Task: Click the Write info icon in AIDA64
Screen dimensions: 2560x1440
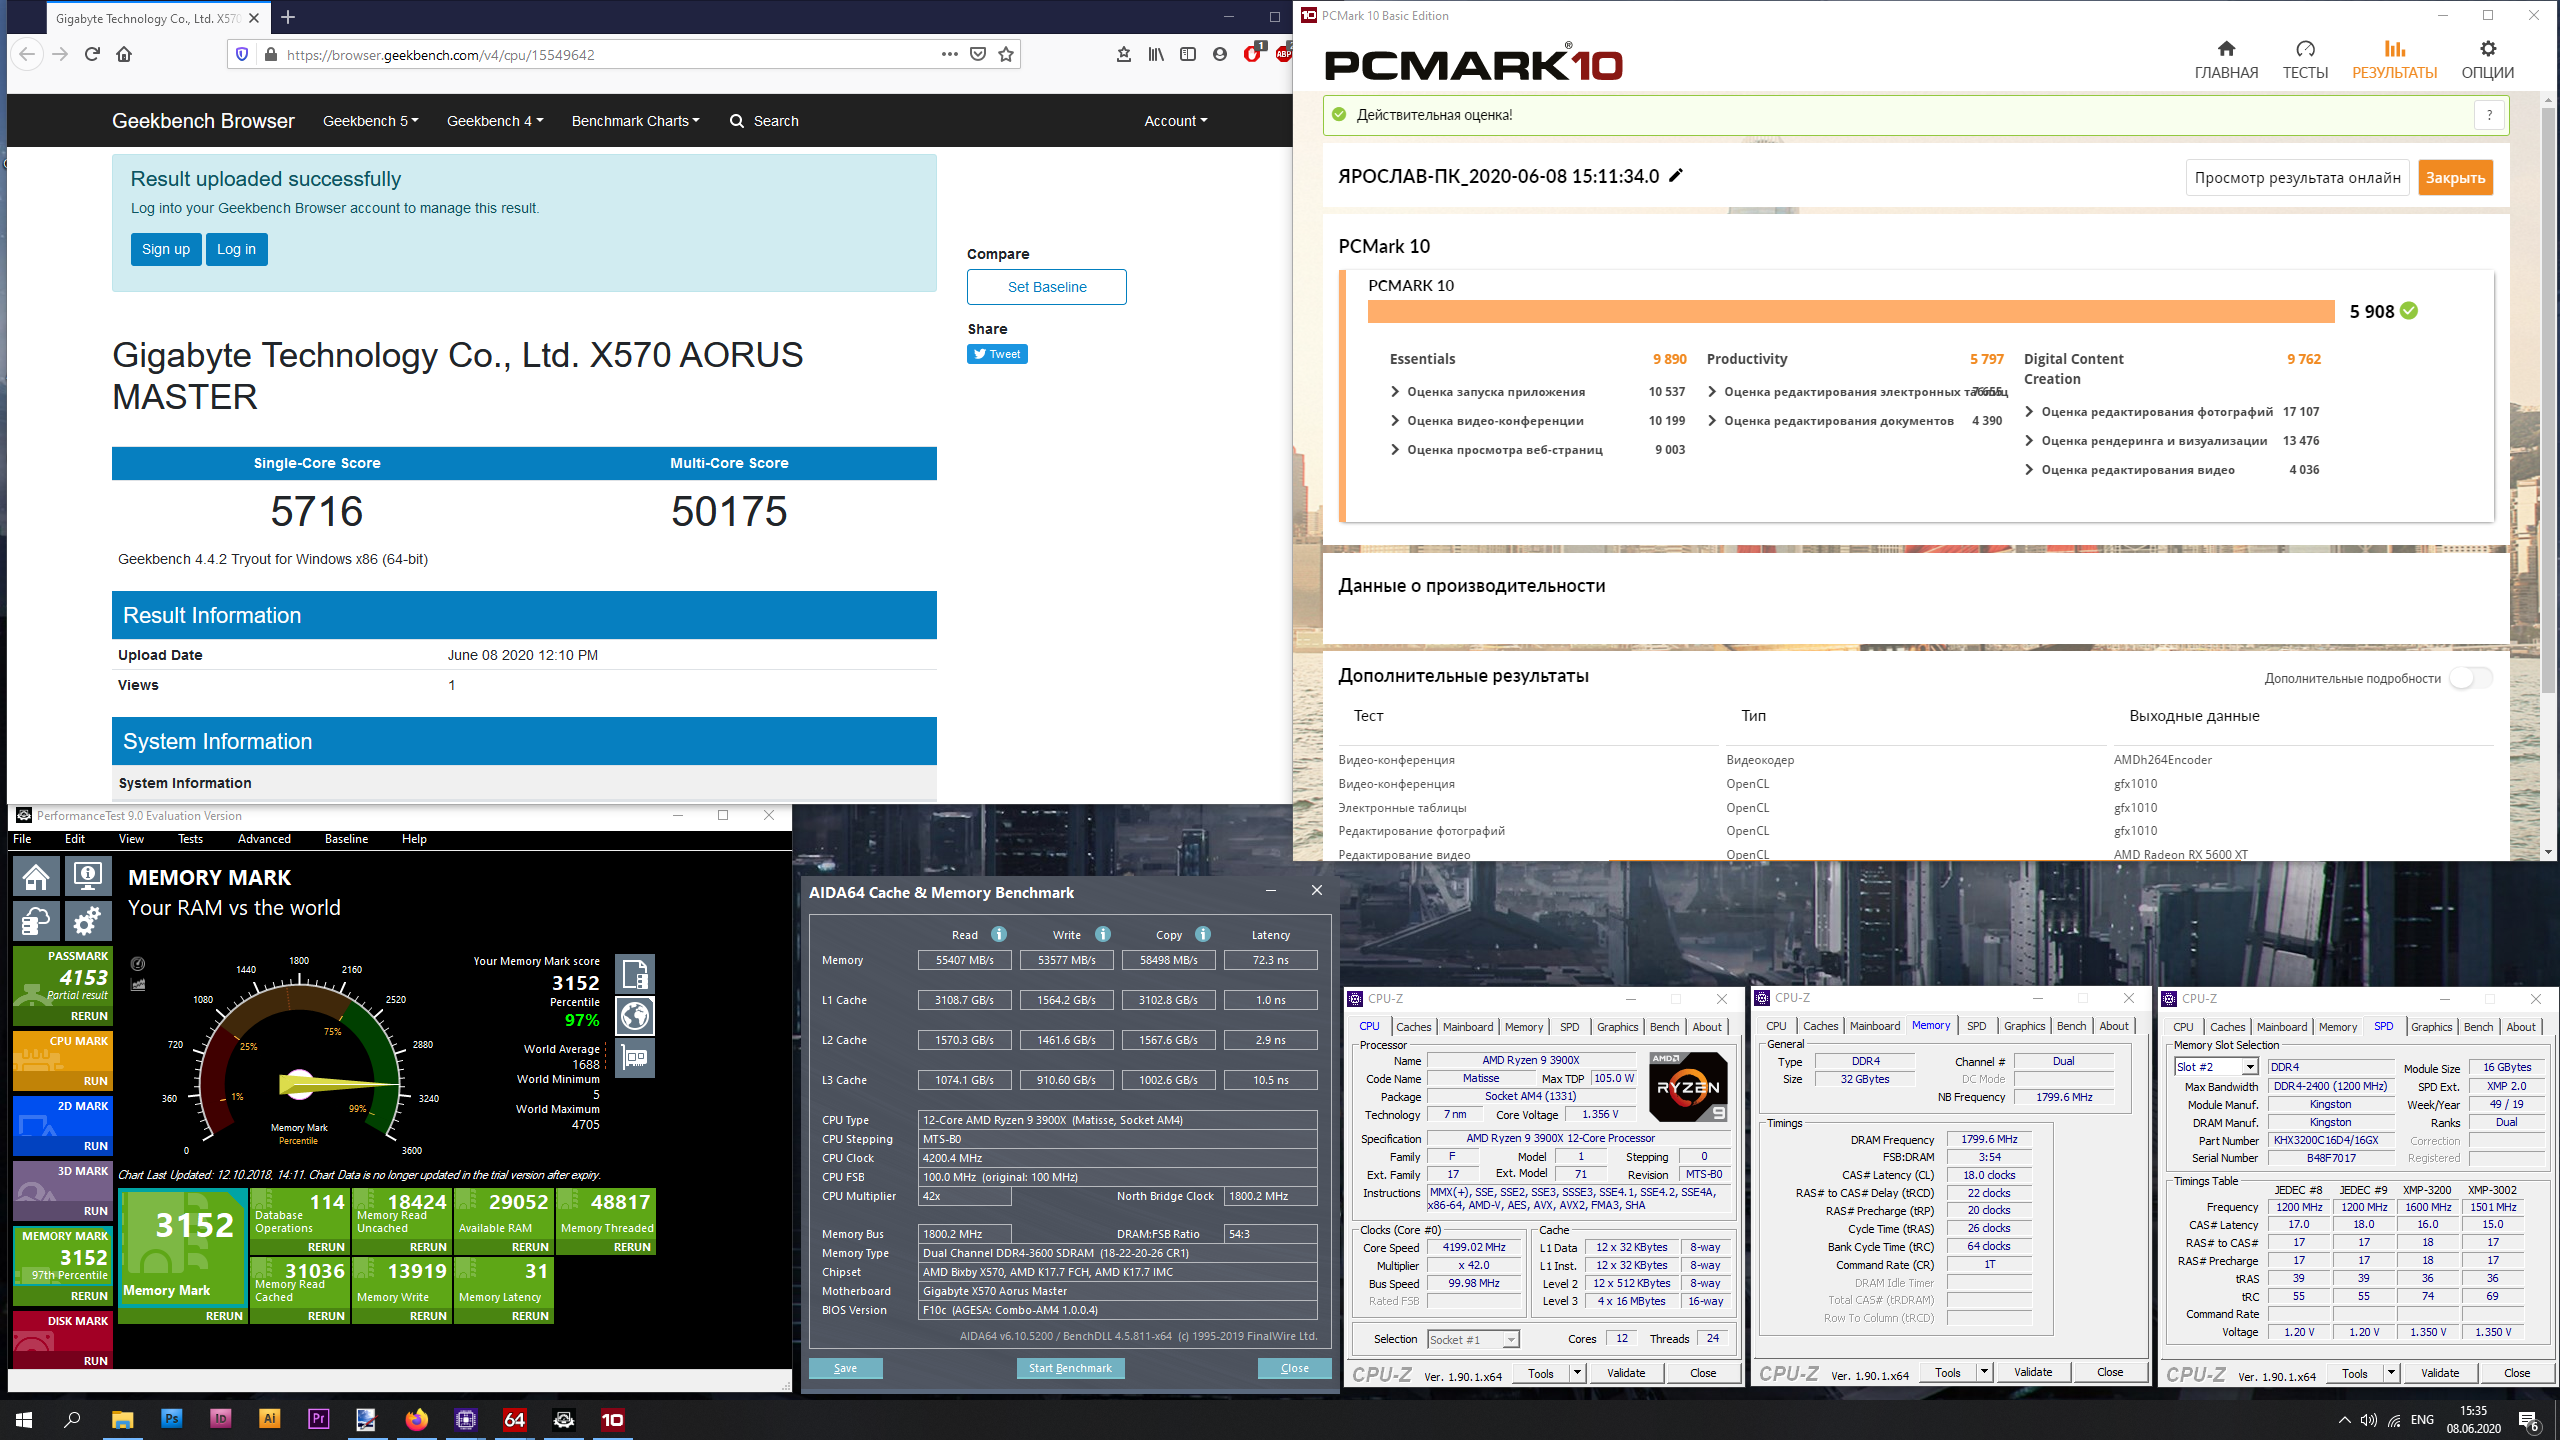Action: (x=1102, y=934)
